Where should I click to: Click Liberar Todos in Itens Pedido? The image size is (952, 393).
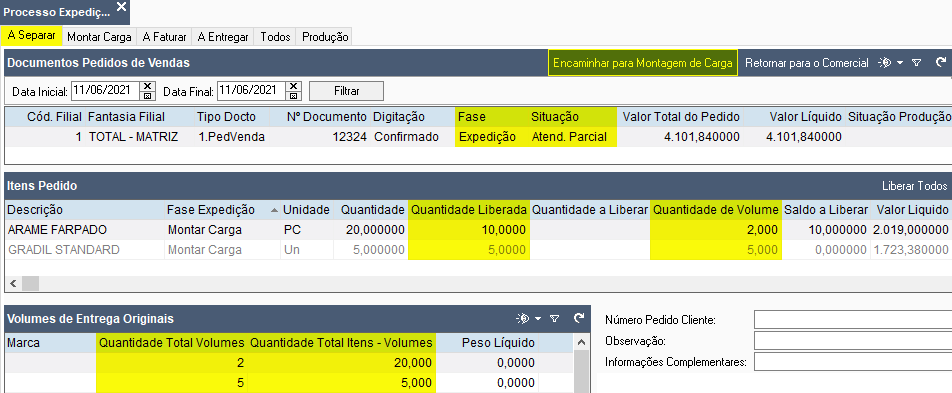pos(914,186)
